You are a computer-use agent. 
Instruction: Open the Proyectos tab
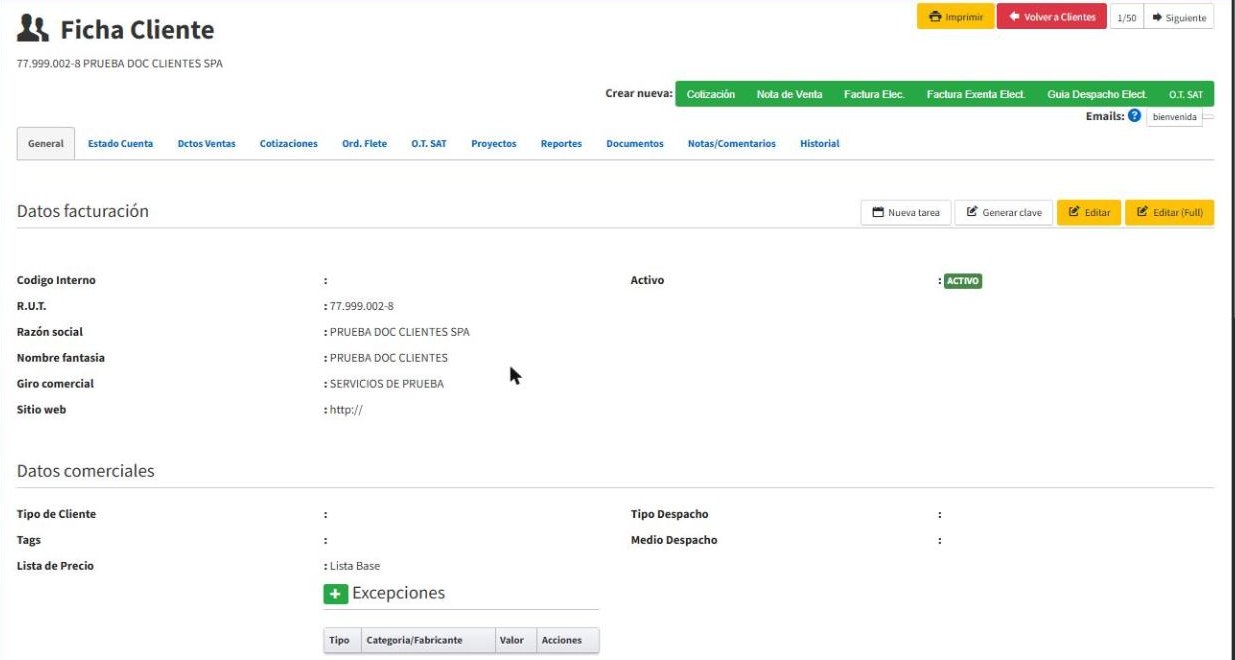click(494, 144)
